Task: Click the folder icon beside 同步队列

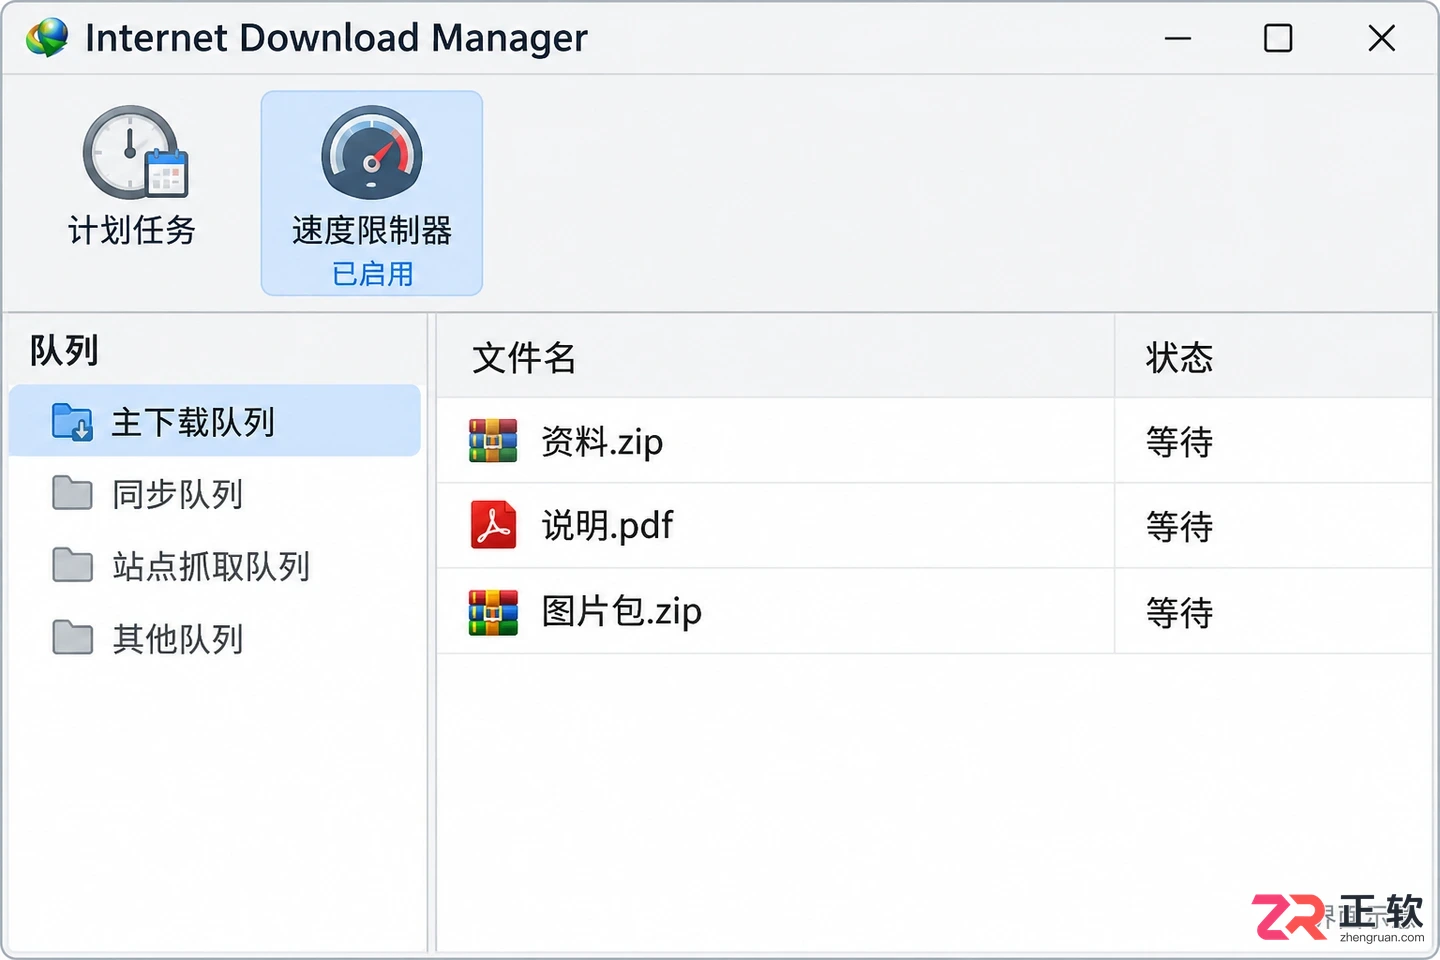Action: coord(72,493)
